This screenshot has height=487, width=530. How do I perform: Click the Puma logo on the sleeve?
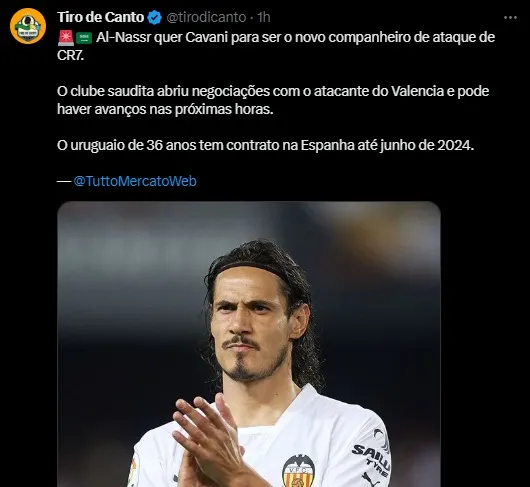(370, 480)
